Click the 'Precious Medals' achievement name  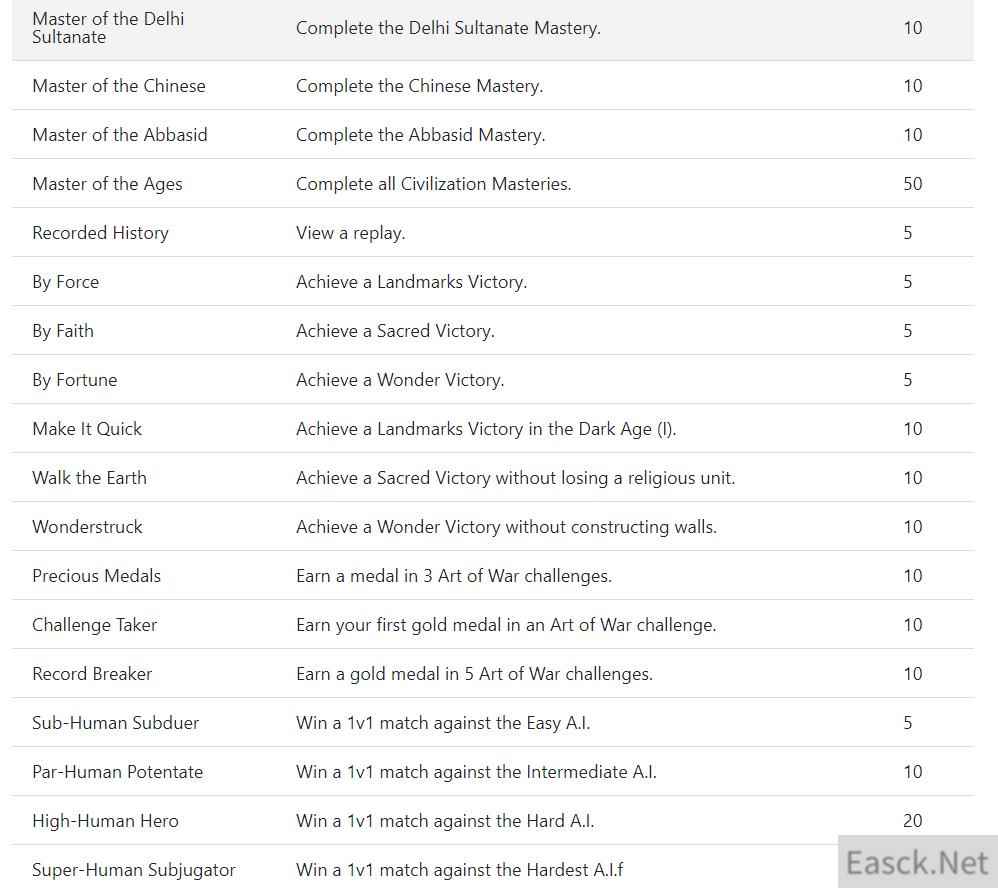tap(96, 576)
